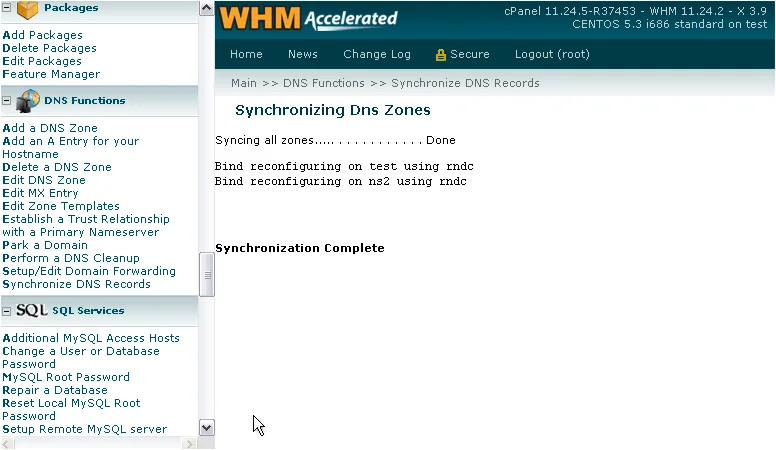Collapse the Packages section
The image size is (776, 450).
(7, 9)
